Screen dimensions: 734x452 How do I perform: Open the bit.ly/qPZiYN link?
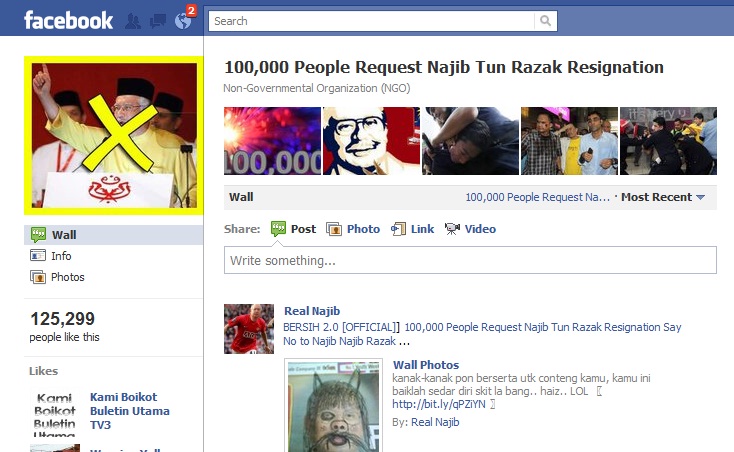(x=439, y=404)
